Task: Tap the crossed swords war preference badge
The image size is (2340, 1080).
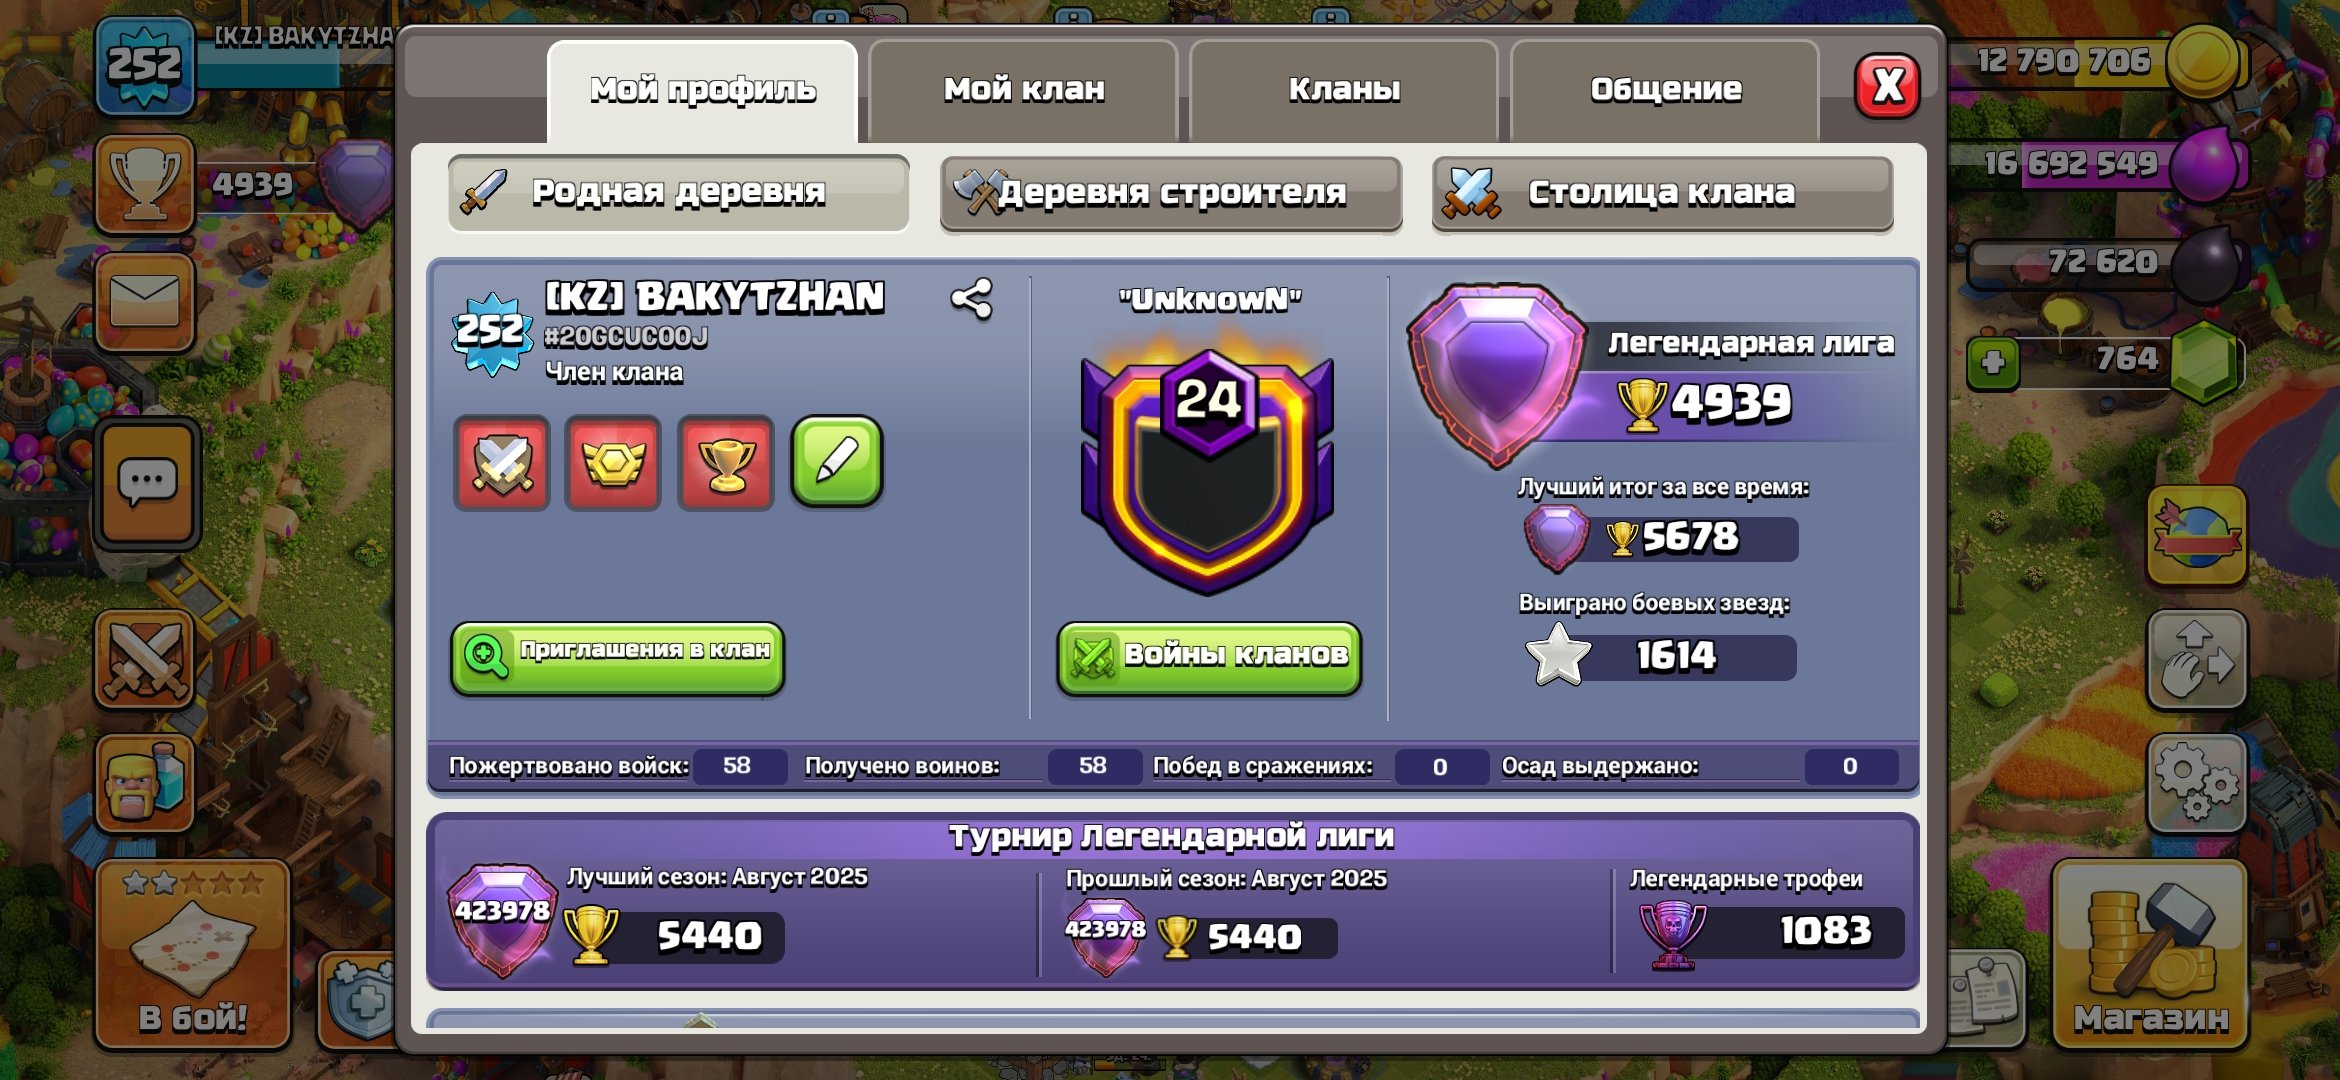Action: (x=502, y=463)
